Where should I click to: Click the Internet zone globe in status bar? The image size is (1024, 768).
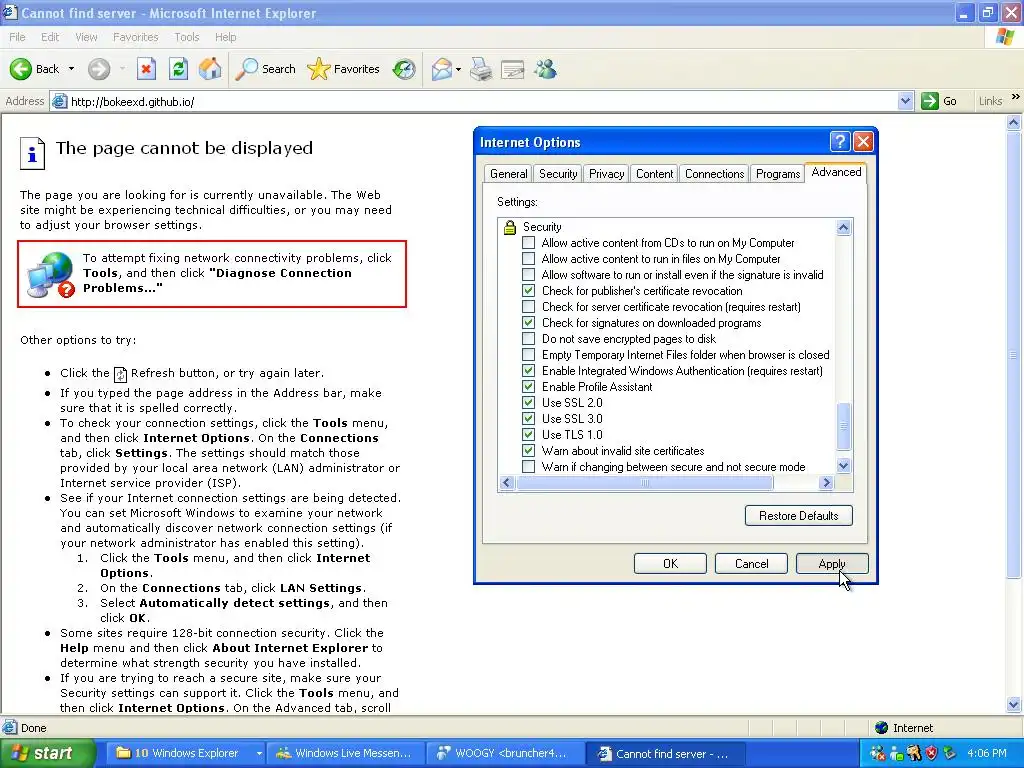882,728
